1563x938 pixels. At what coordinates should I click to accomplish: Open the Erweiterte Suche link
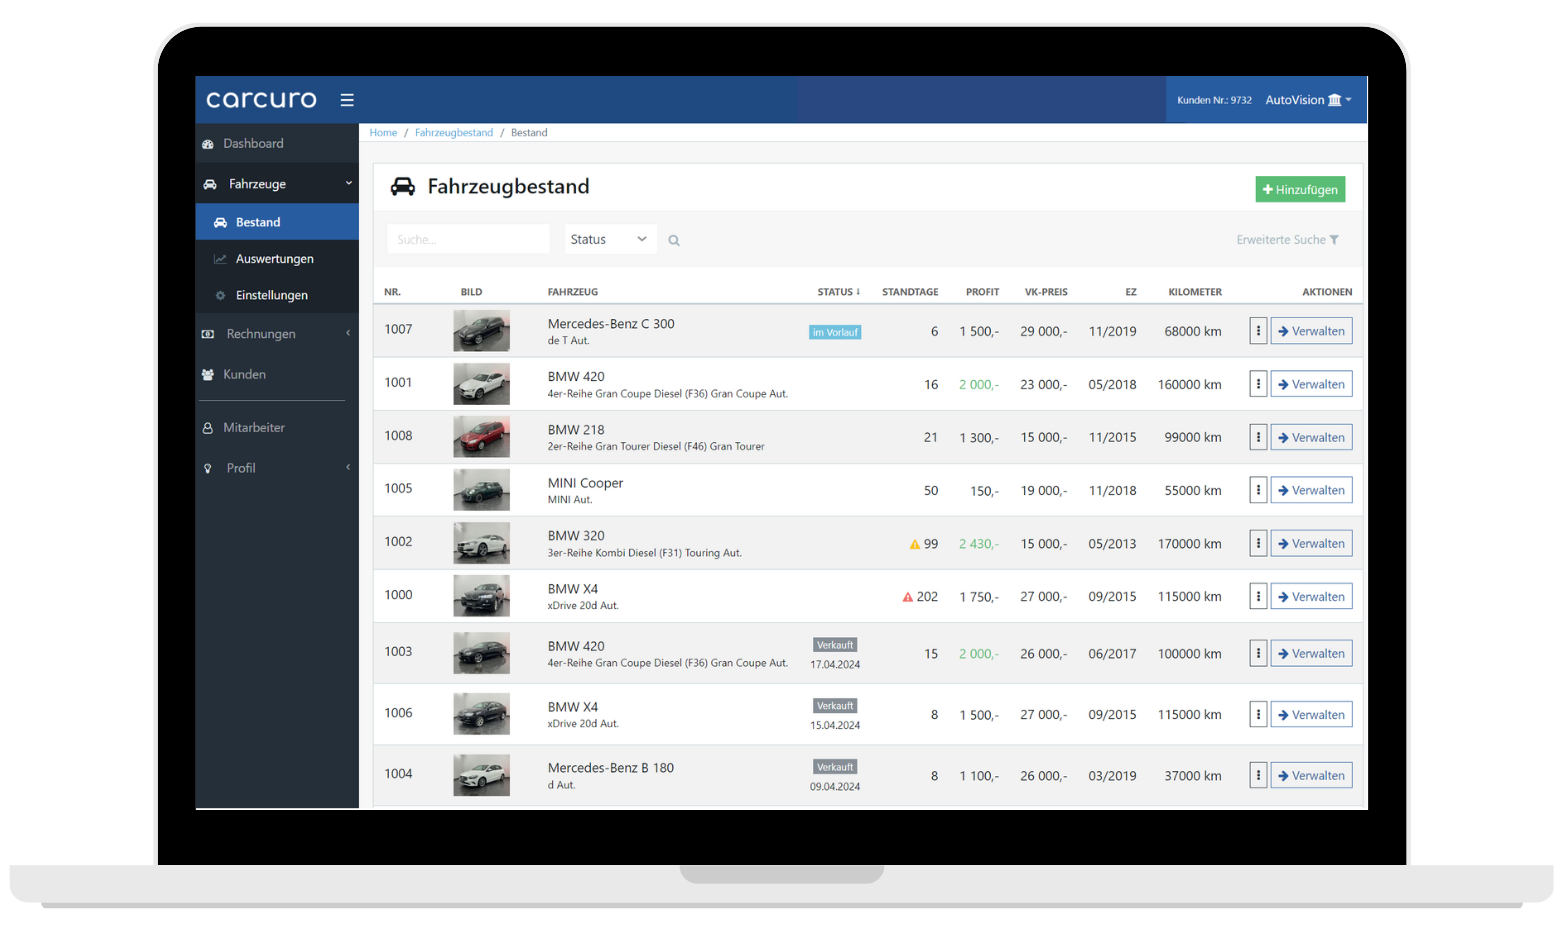coord(1287,240)
